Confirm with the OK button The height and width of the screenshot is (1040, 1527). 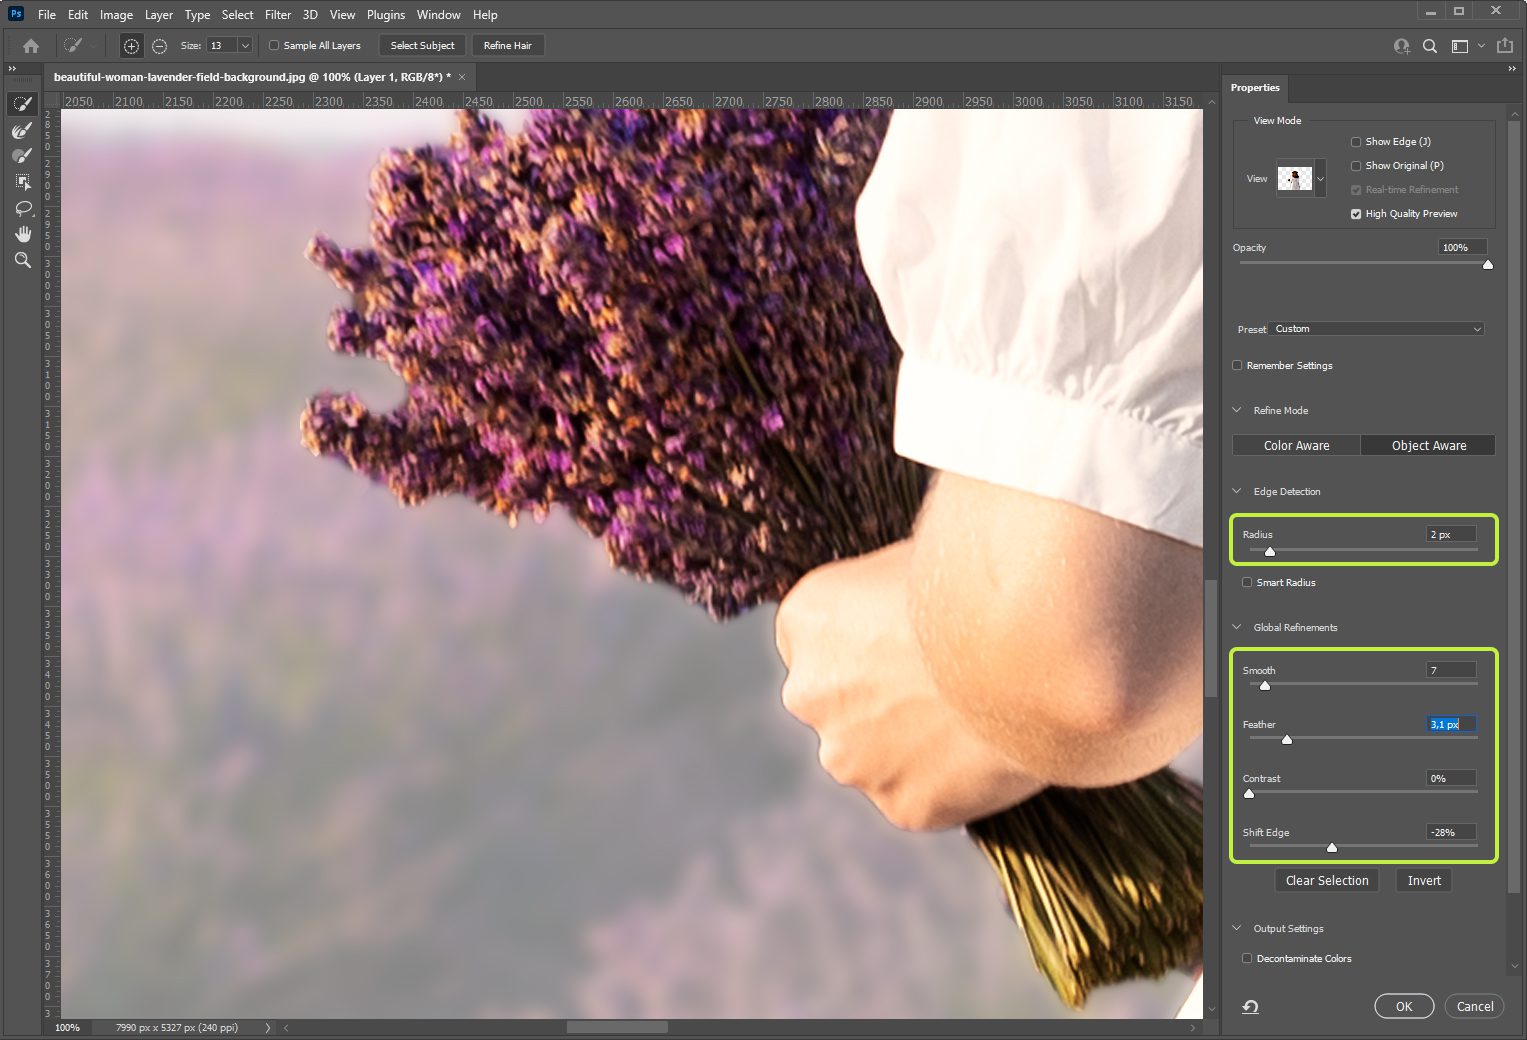pos(1404,1006)
